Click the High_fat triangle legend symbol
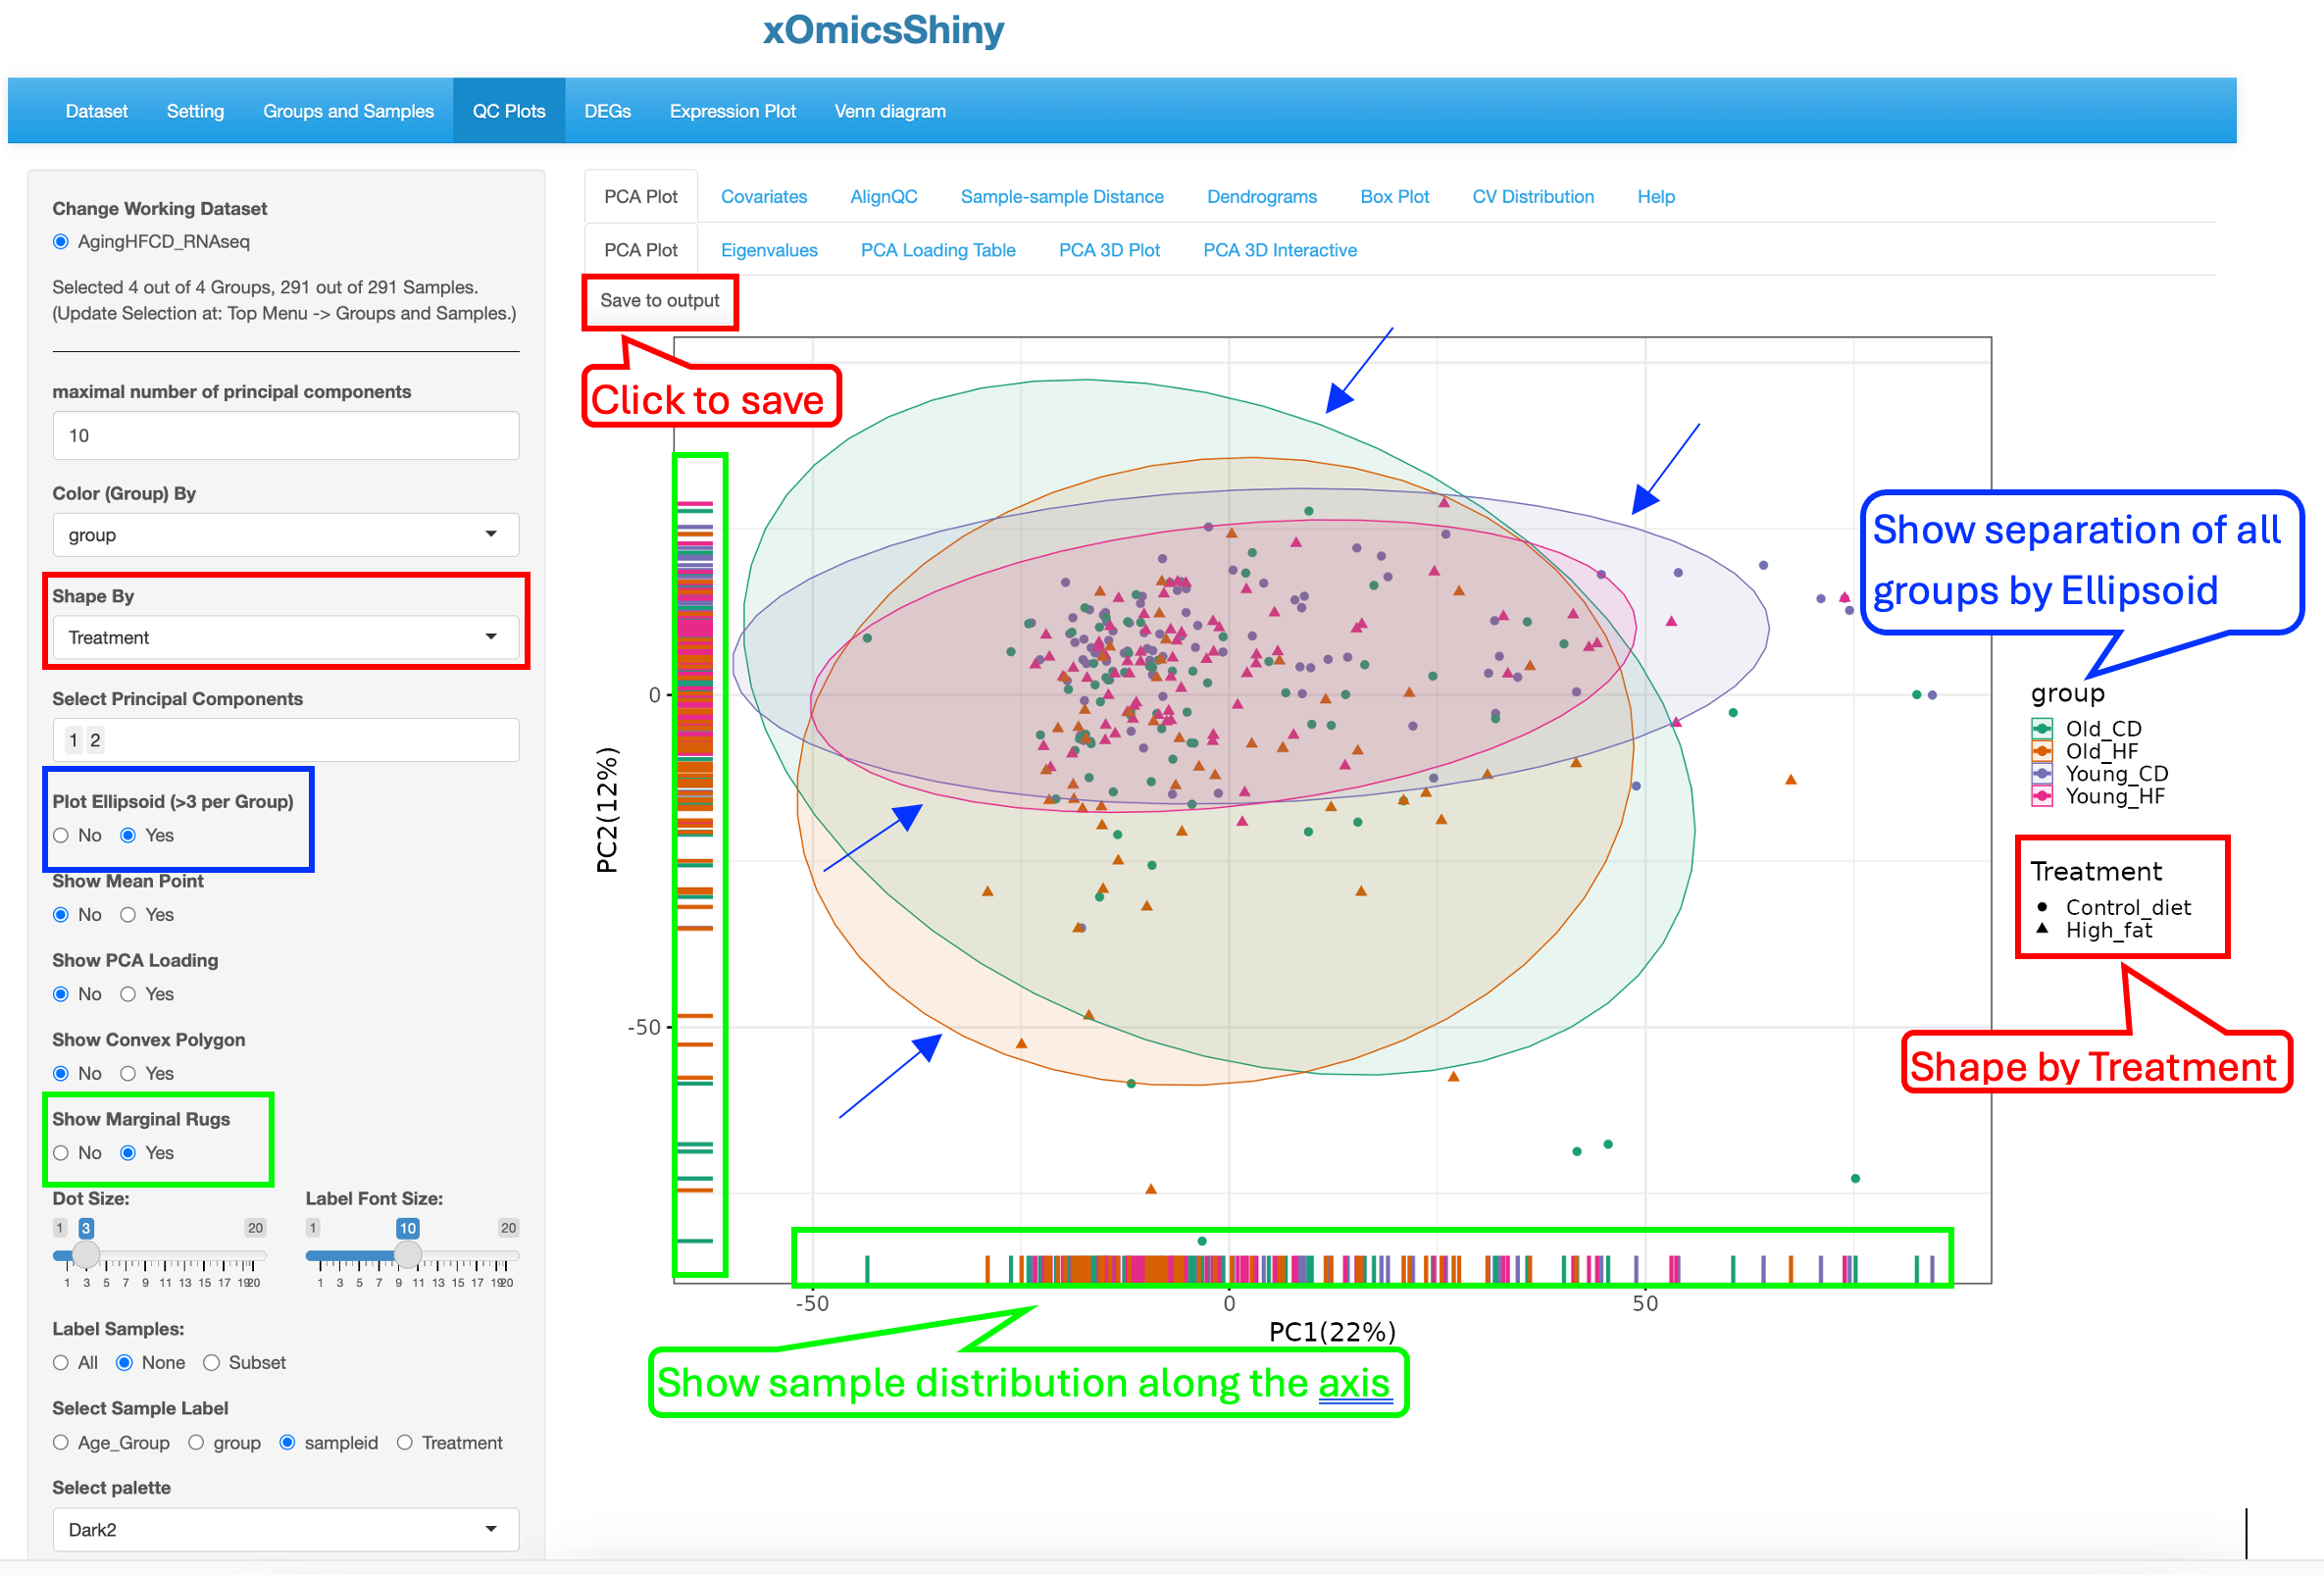 2042,929
